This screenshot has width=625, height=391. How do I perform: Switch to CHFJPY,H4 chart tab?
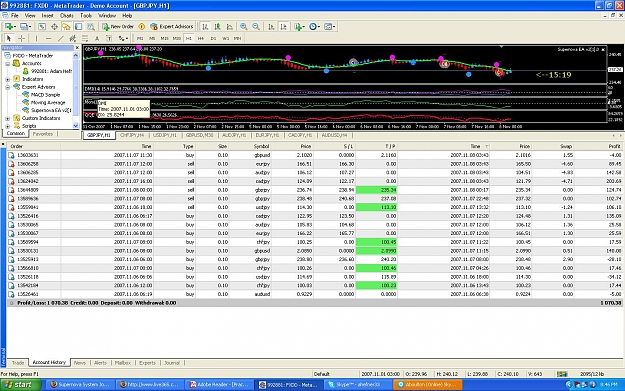pos(132,135)
